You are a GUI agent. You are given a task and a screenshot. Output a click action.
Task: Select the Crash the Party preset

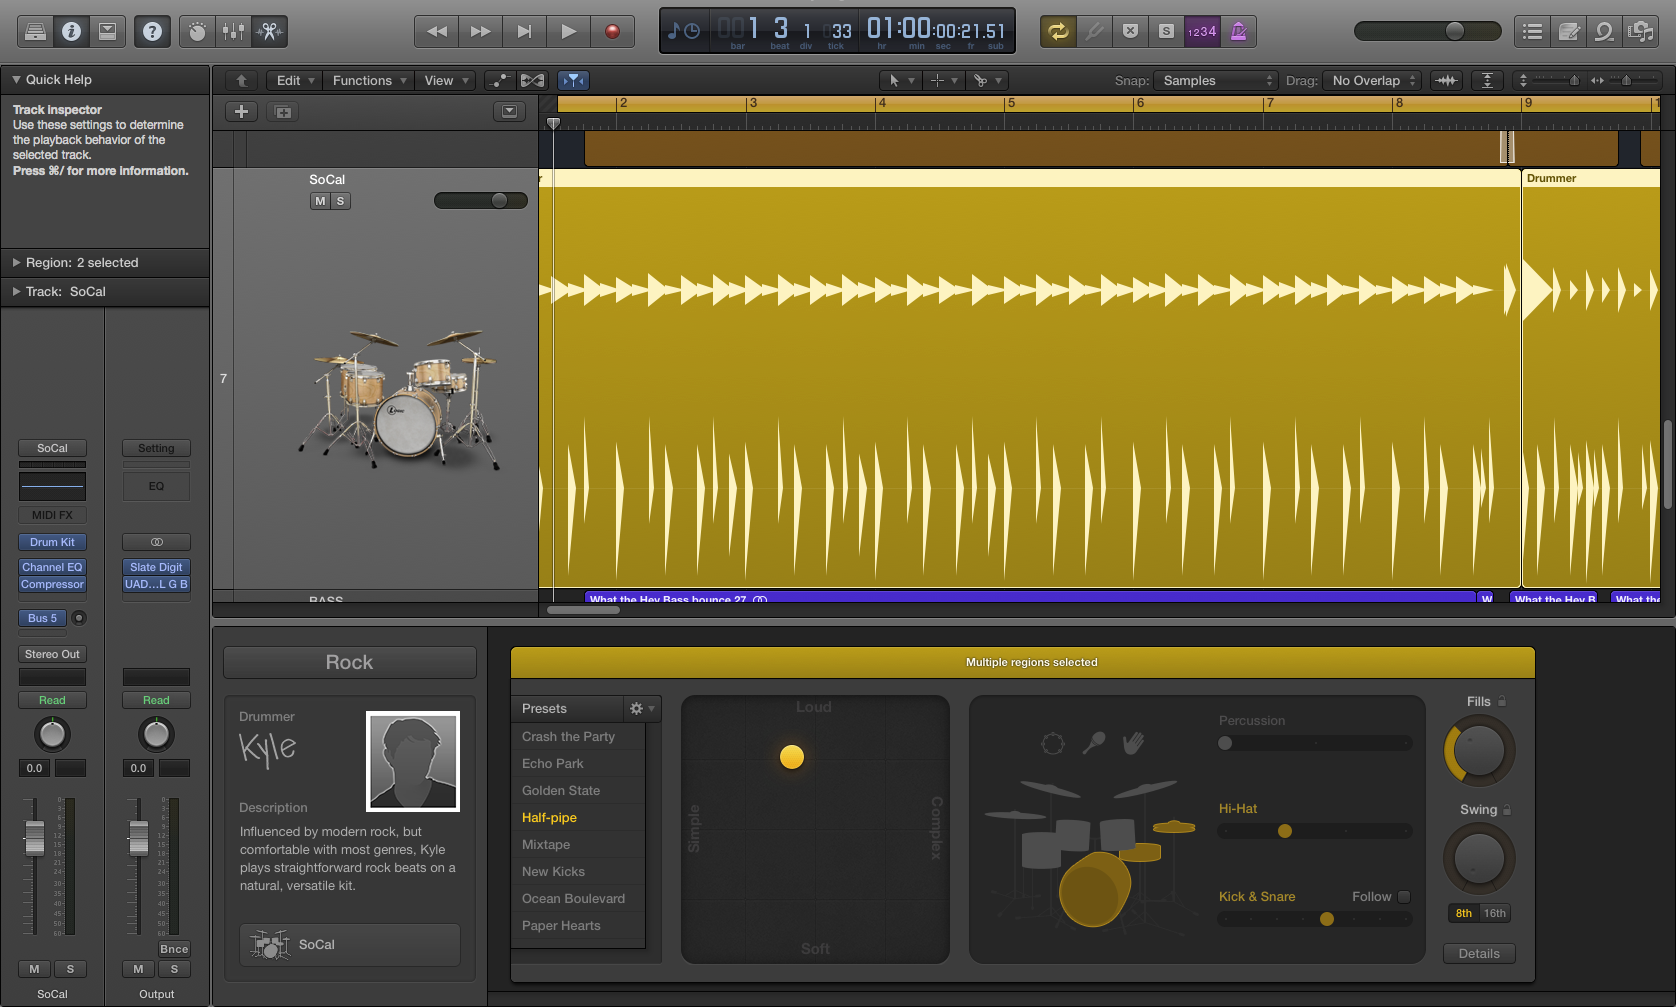click(x=568, y=736)
